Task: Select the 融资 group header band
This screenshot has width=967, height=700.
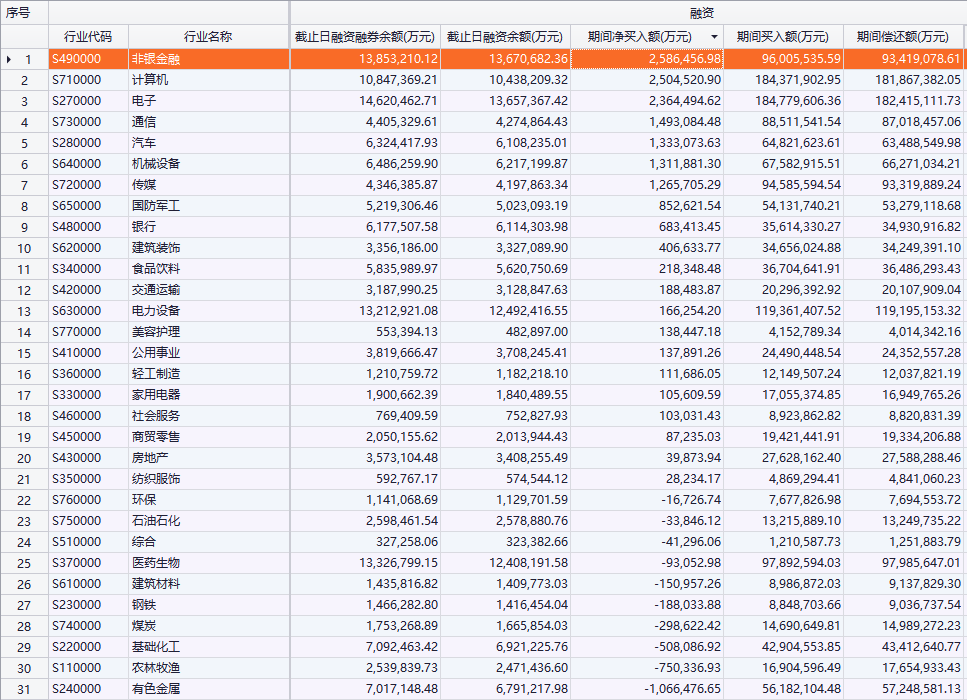Action: (x=628, y=13)
